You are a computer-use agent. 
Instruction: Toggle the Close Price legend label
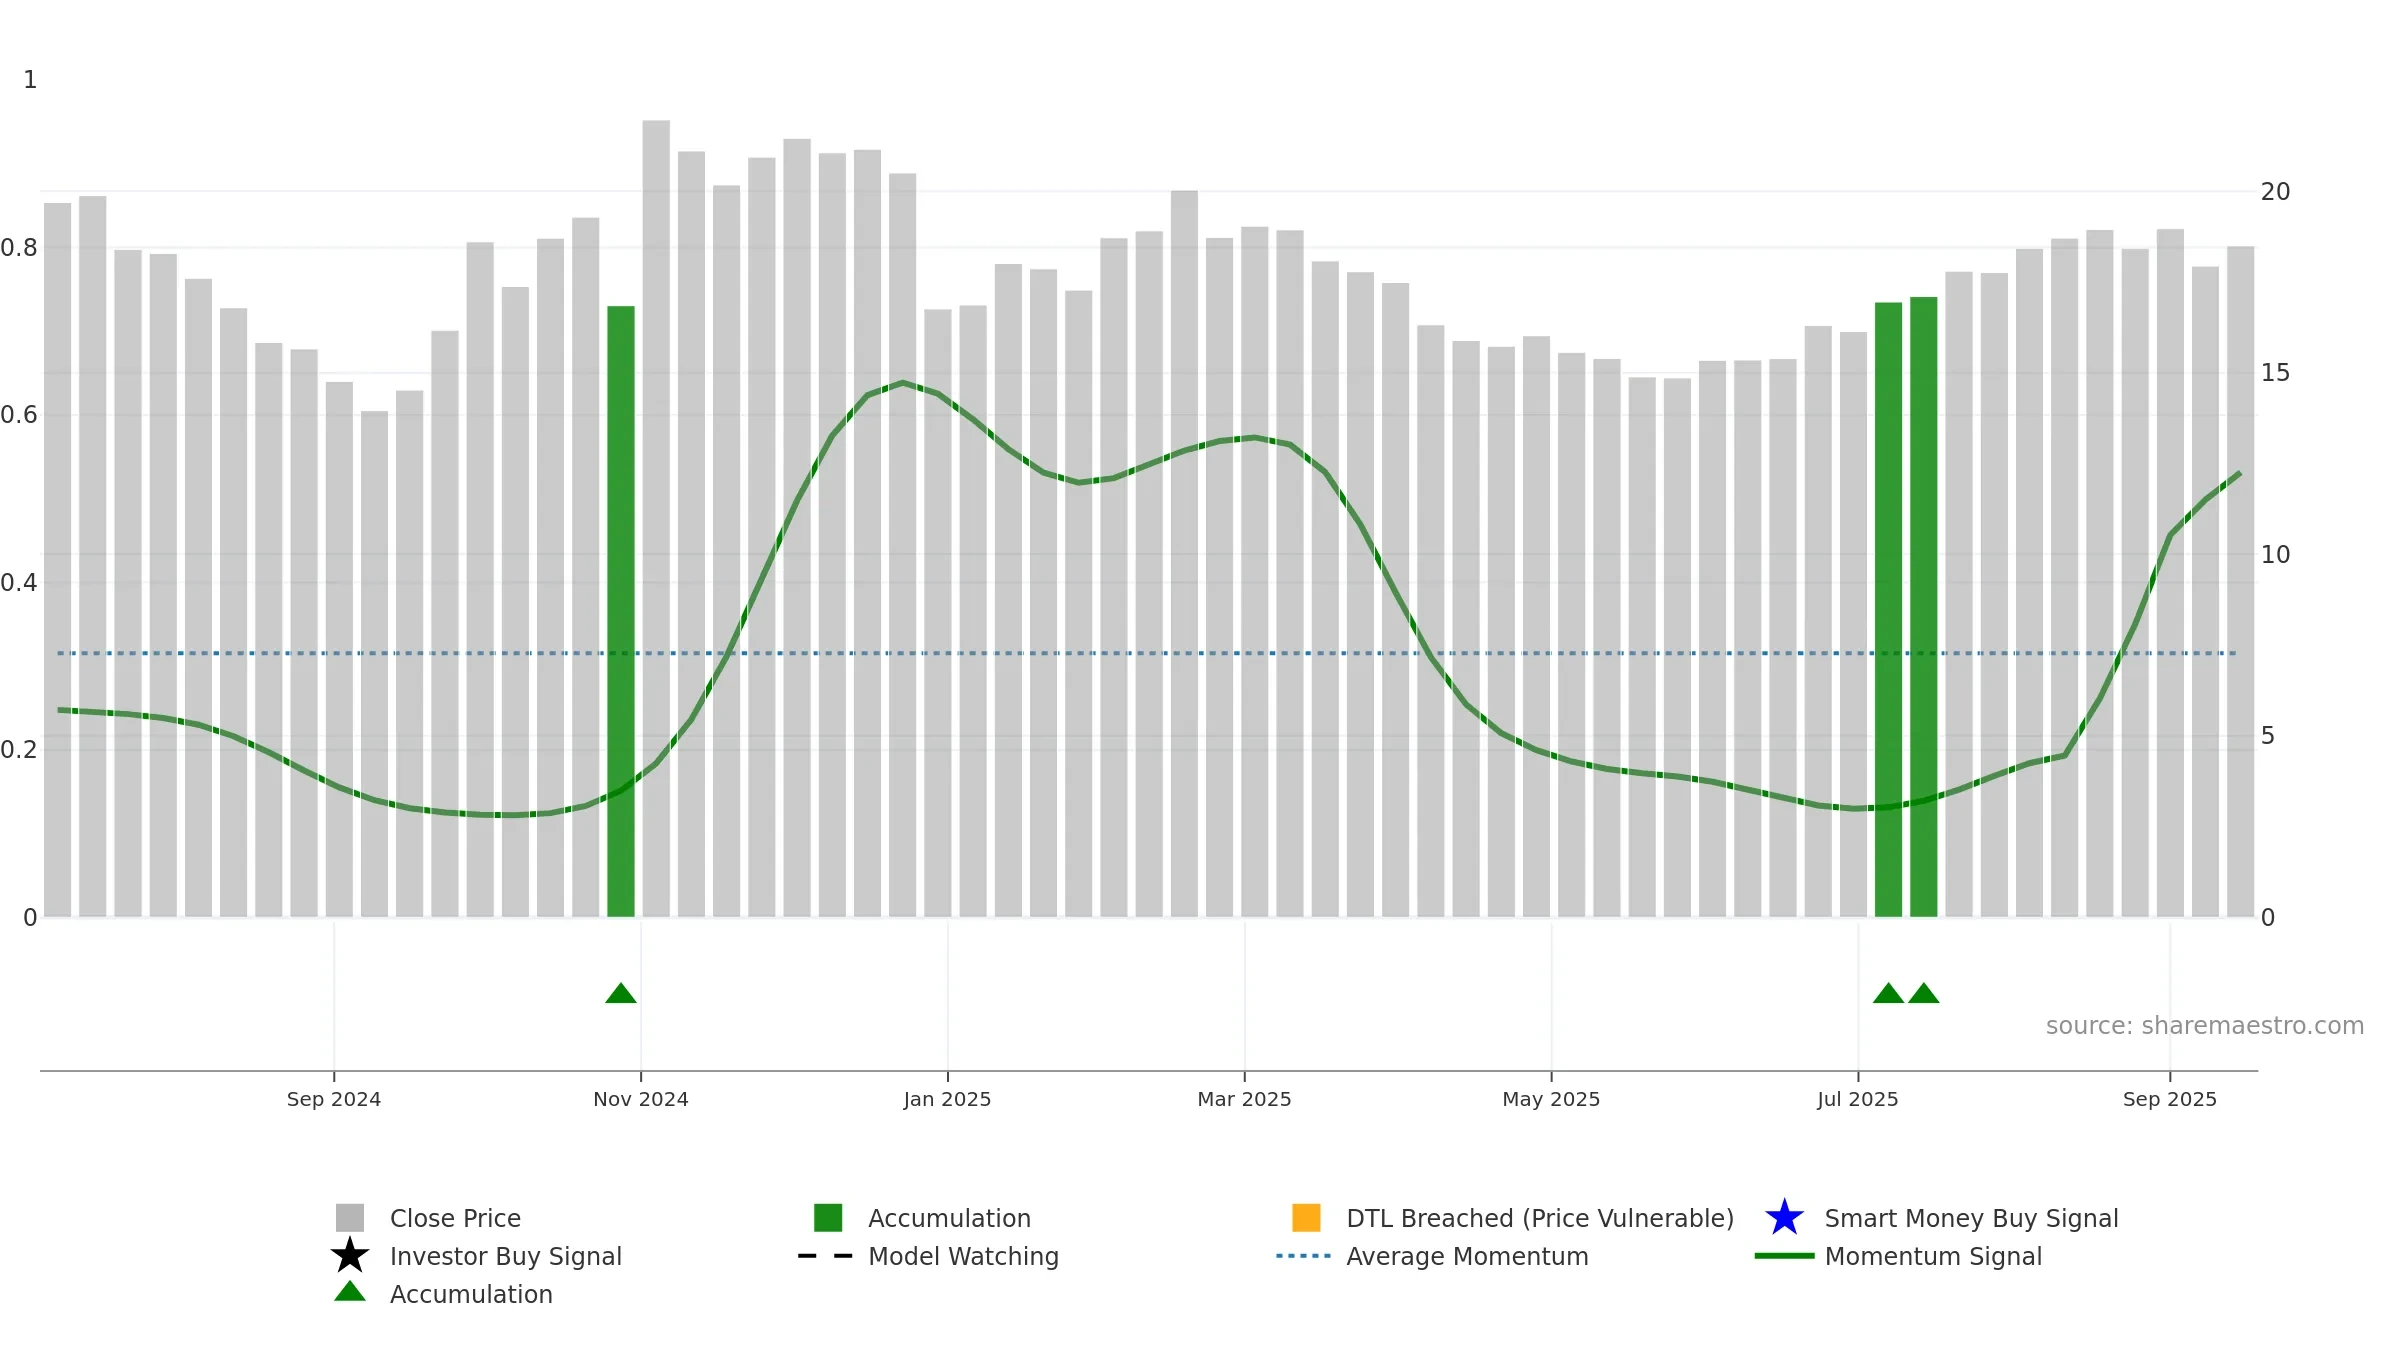click(455, 1218)
